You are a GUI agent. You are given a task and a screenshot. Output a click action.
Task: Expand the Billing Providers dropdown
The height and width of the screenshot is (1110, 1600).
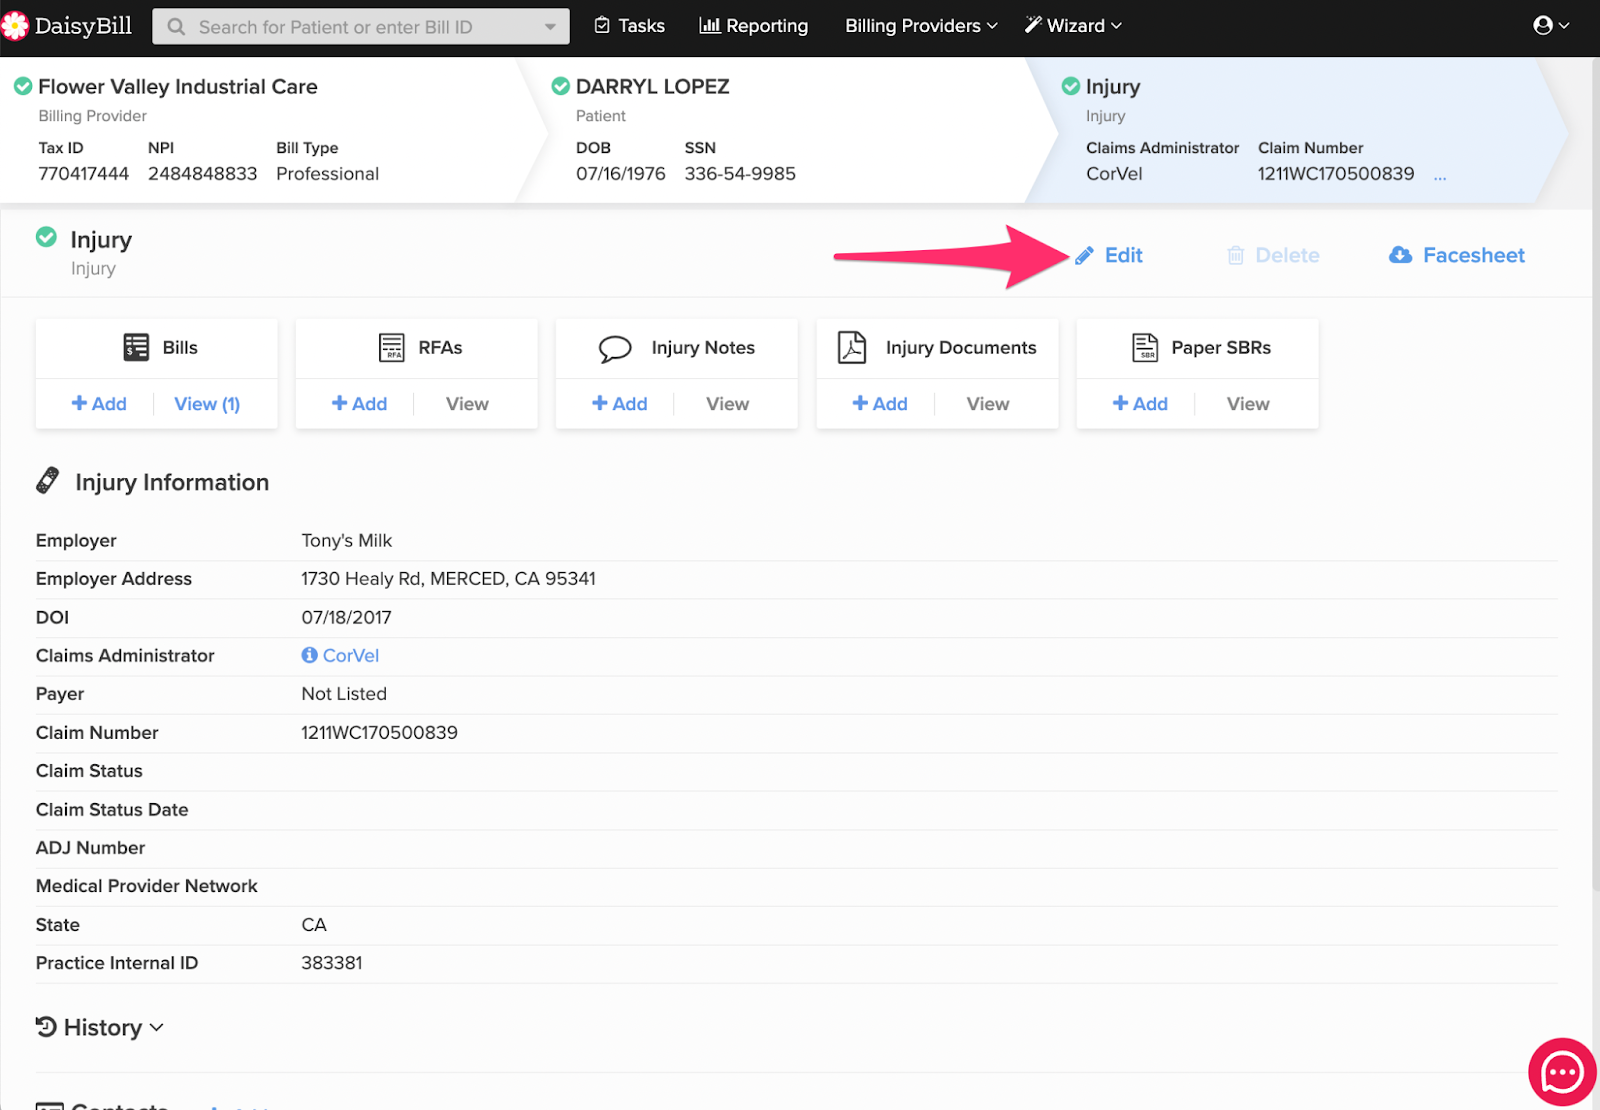coord(921,26)
